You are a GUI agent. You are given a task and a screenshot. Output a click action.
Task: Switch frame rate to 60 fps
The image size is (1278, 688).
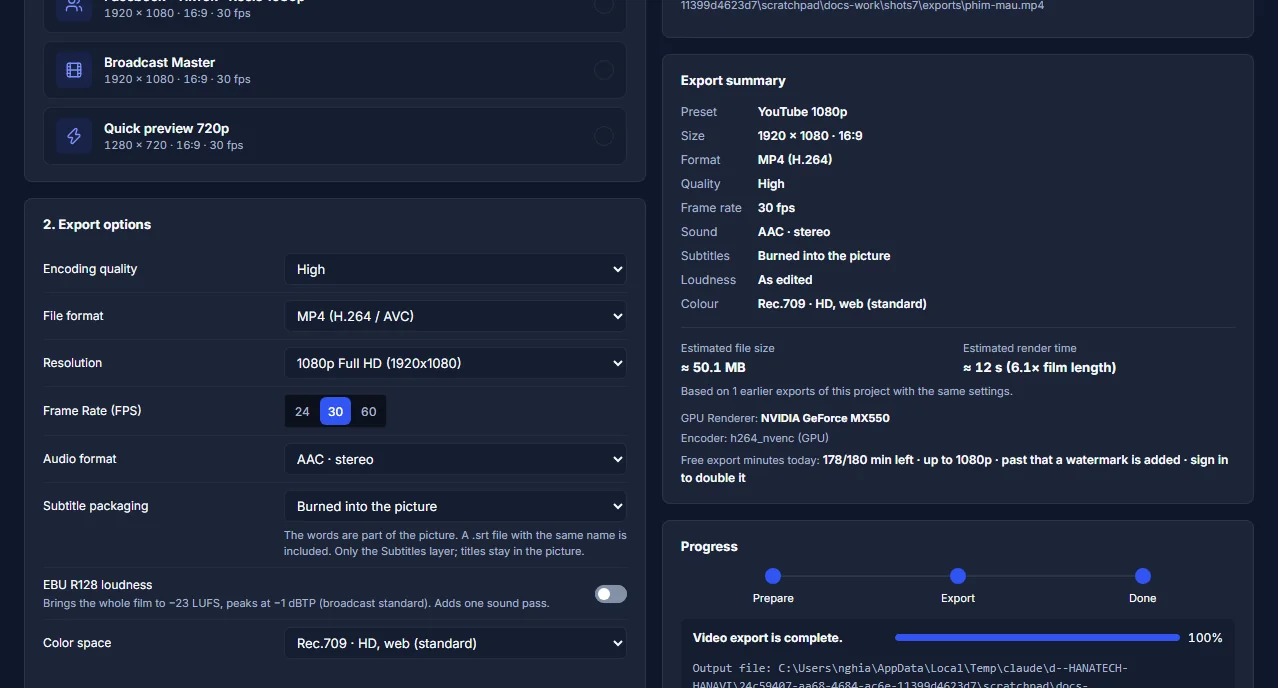point(369,411)
